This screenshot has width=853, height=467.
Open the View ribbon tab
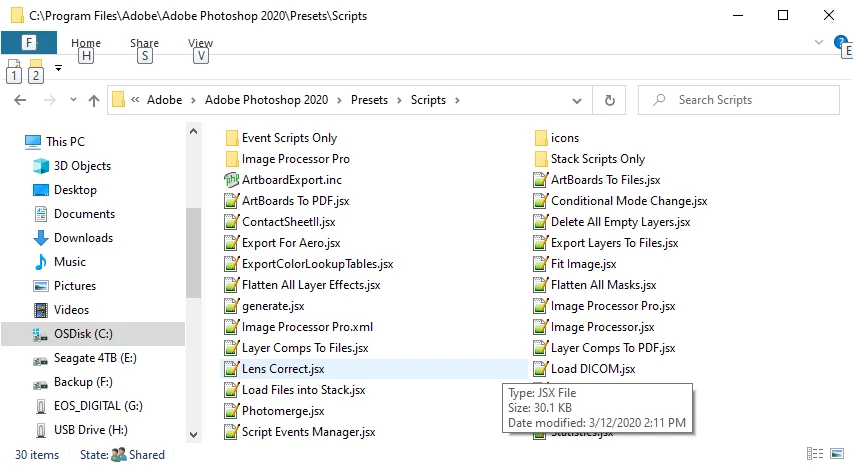tap(200, 43)
